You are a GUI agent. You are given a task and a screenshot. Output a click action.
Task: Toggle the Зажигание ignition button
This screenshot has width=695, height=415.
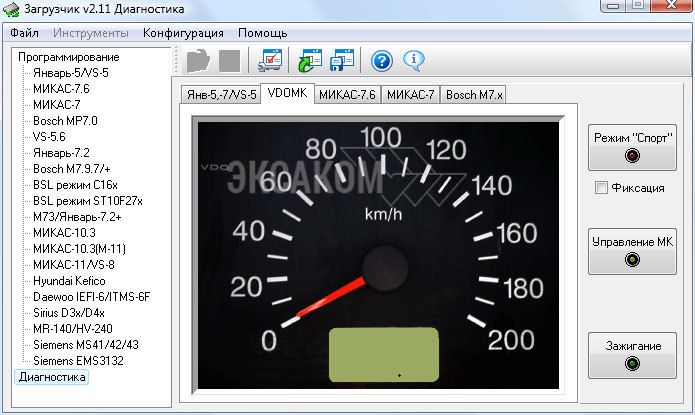[631, 354]
